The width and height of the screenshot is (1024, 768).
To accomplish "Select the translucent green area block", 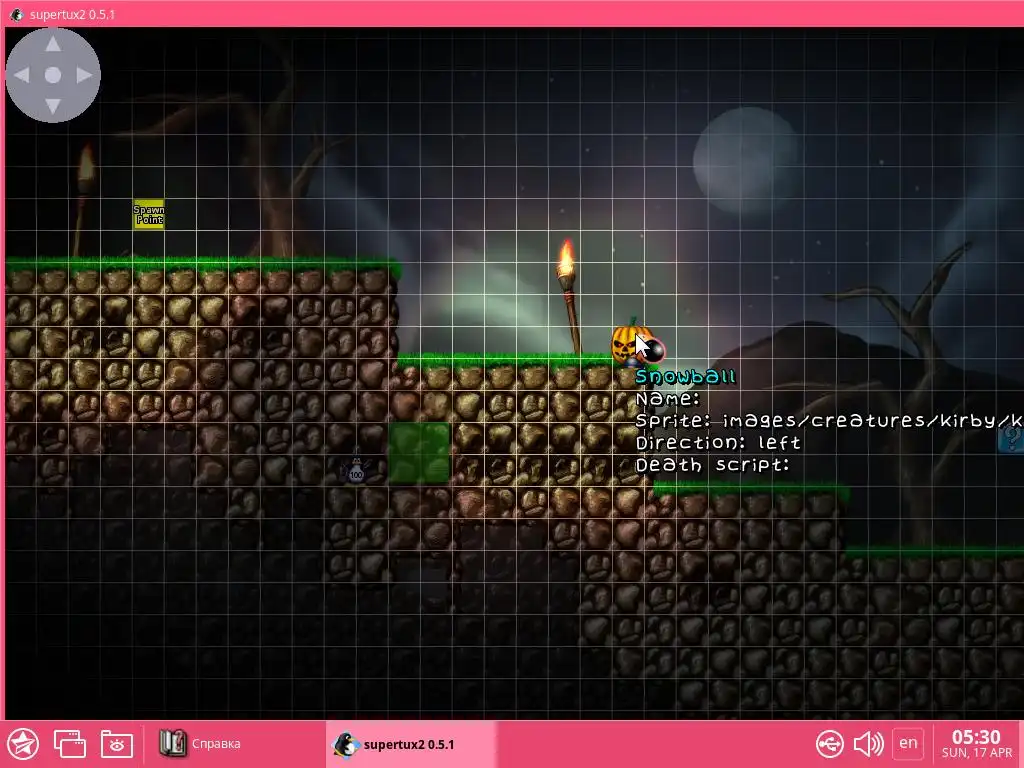I will [x=419, y=453].
